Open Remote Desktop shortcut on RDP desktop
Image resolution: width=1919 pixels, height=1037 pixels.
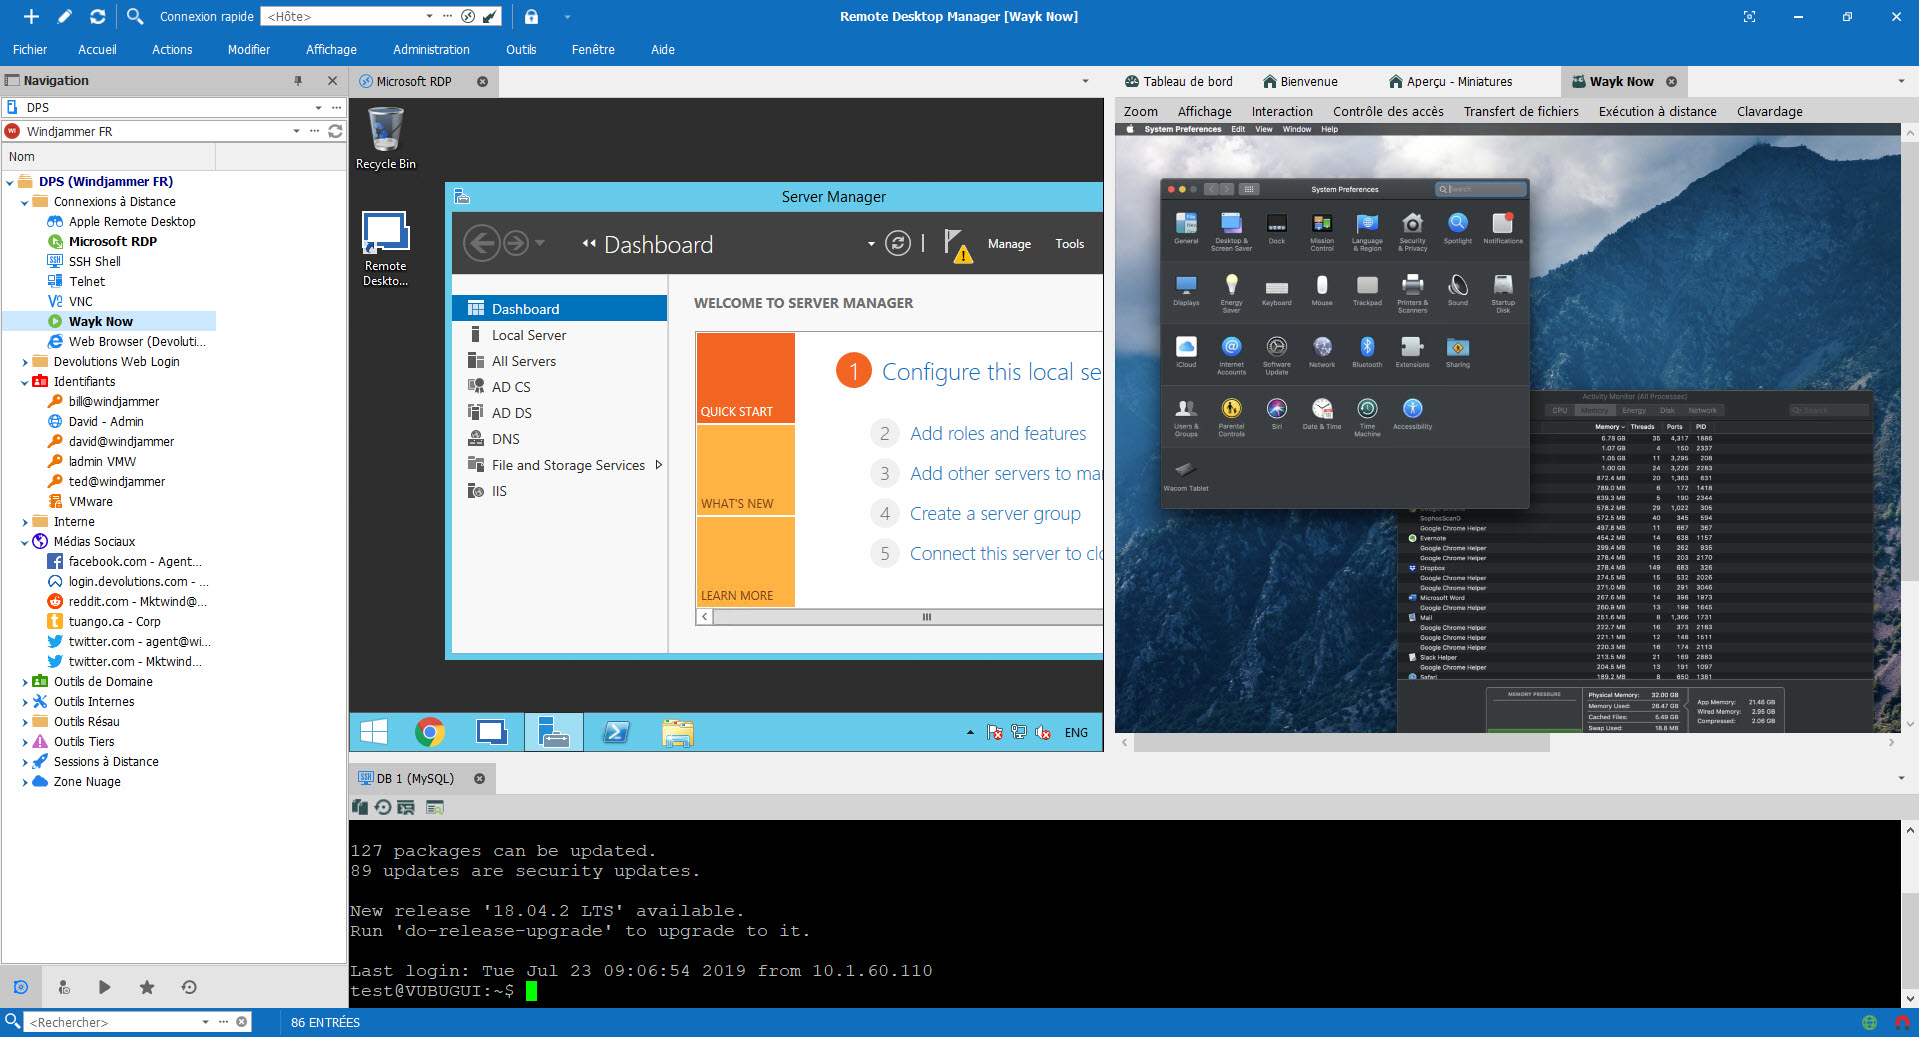[x=386, y=250]
